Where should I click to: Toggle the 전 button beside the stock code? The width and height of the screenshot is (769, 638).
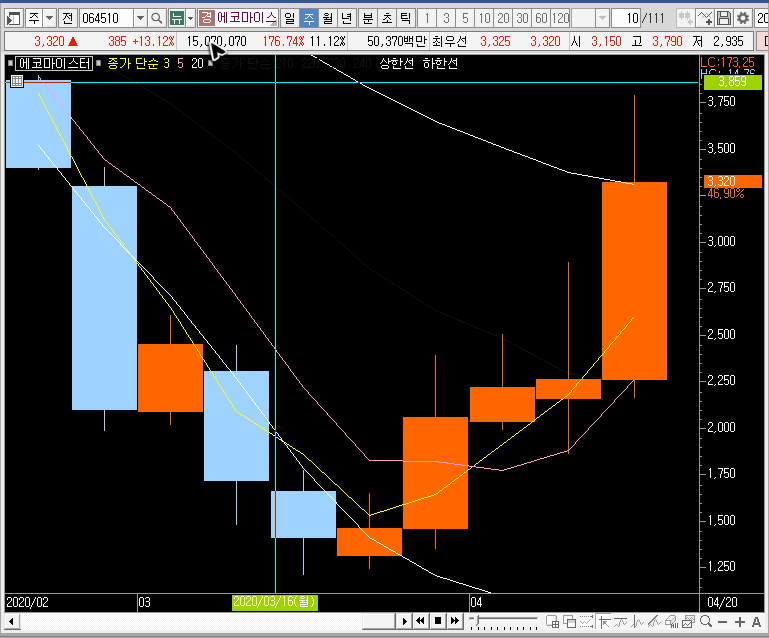pyautogui.click(x=68, y=19)
